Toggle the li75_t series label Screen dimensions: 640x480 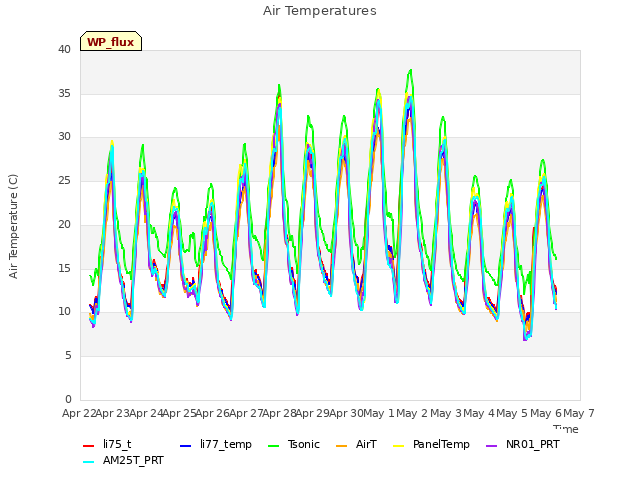click(x=117, y=444)
